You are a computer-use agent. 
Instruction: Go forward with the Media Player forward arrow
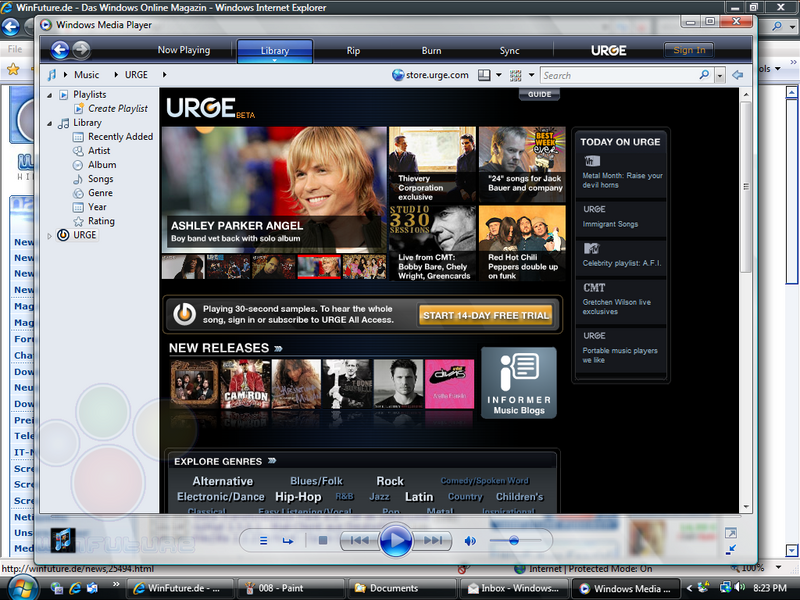81,49
